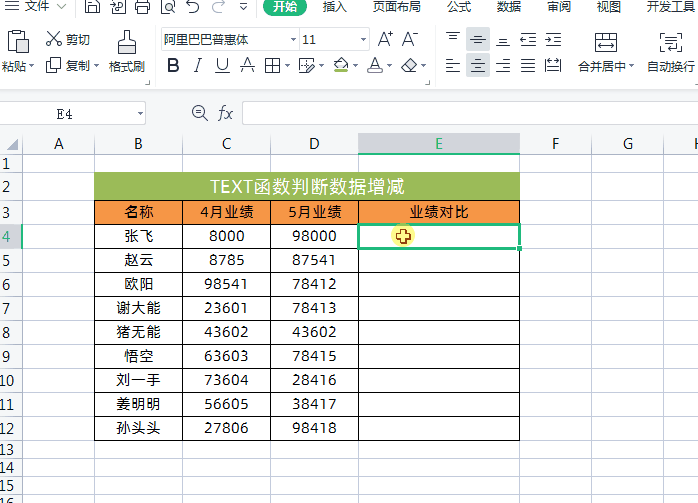The height and width of the screenshot is (503, 698).
Task: Click the 合并居中 merge and center button
Action: (x=604, y=52)
